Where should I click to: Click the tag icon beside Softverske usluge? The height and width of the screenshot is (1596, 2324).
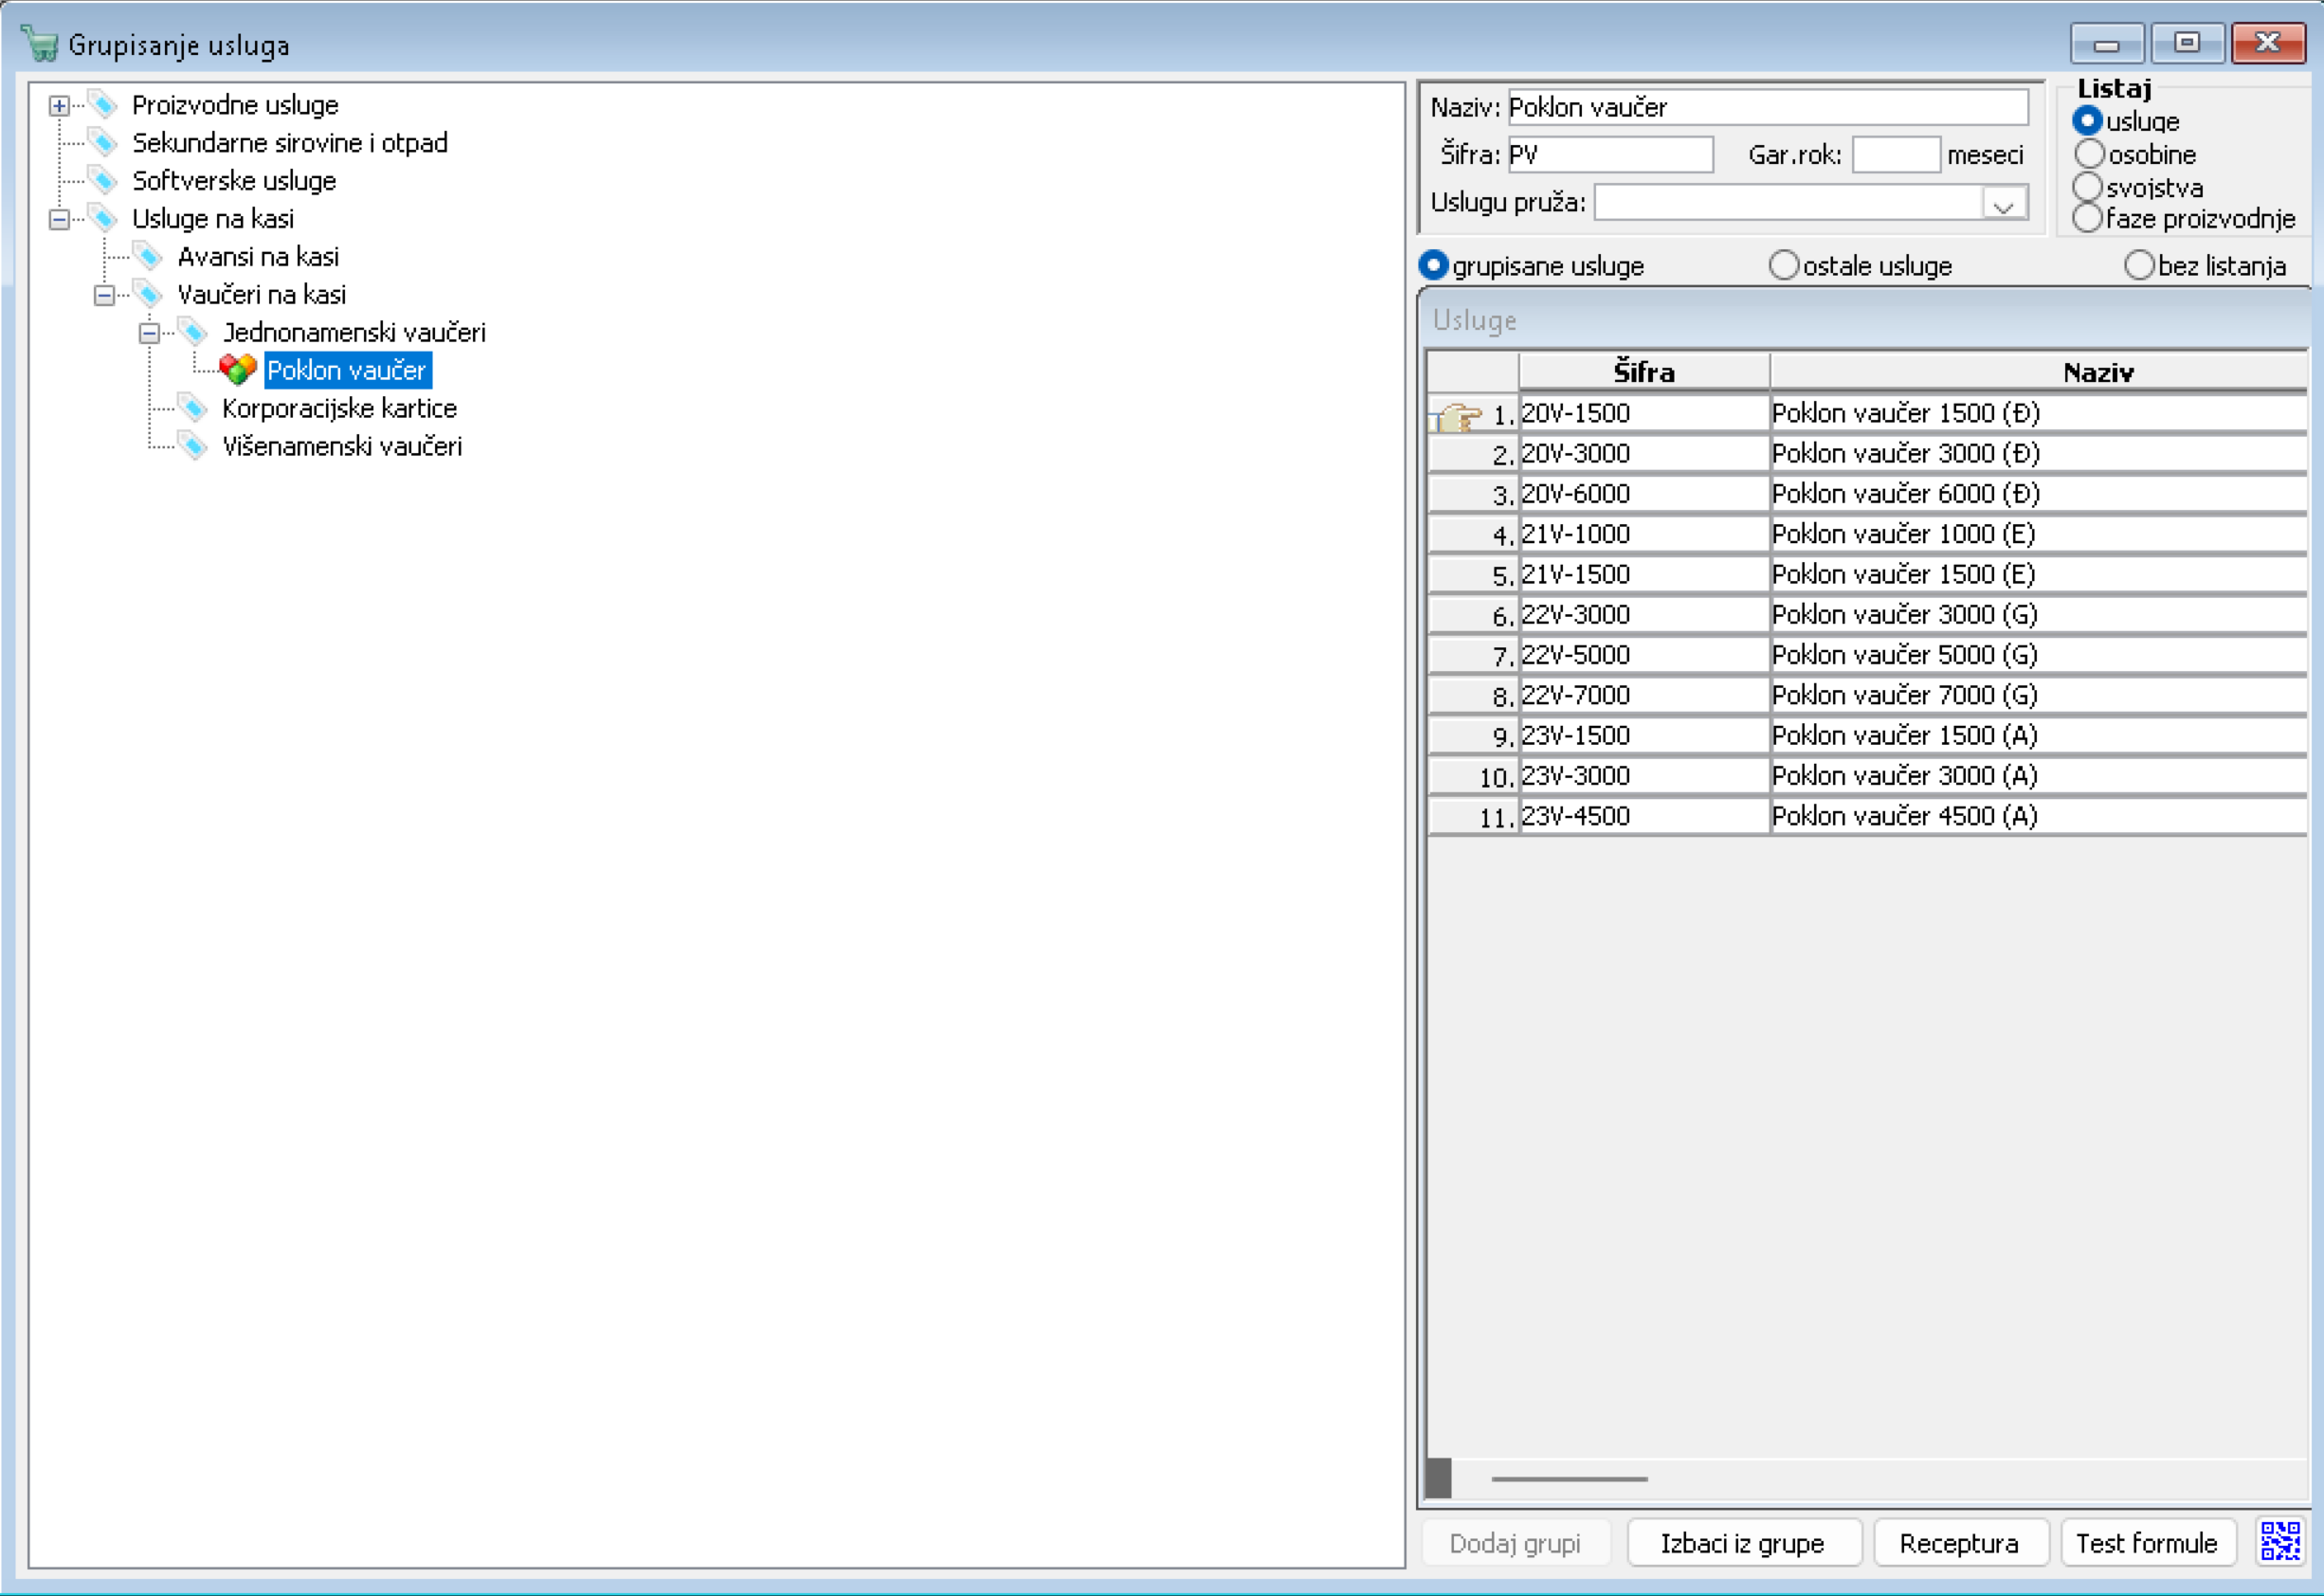pyautogui.click(x=103, y=181)
